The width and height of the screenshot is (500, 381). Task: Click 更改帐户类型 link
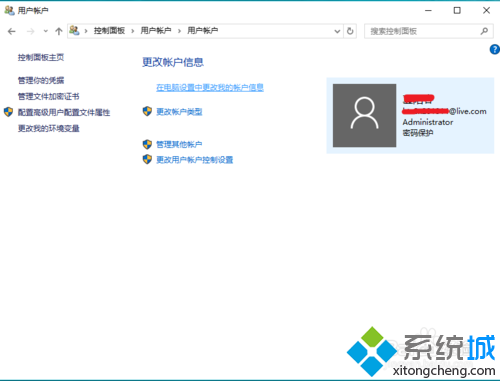179,112
